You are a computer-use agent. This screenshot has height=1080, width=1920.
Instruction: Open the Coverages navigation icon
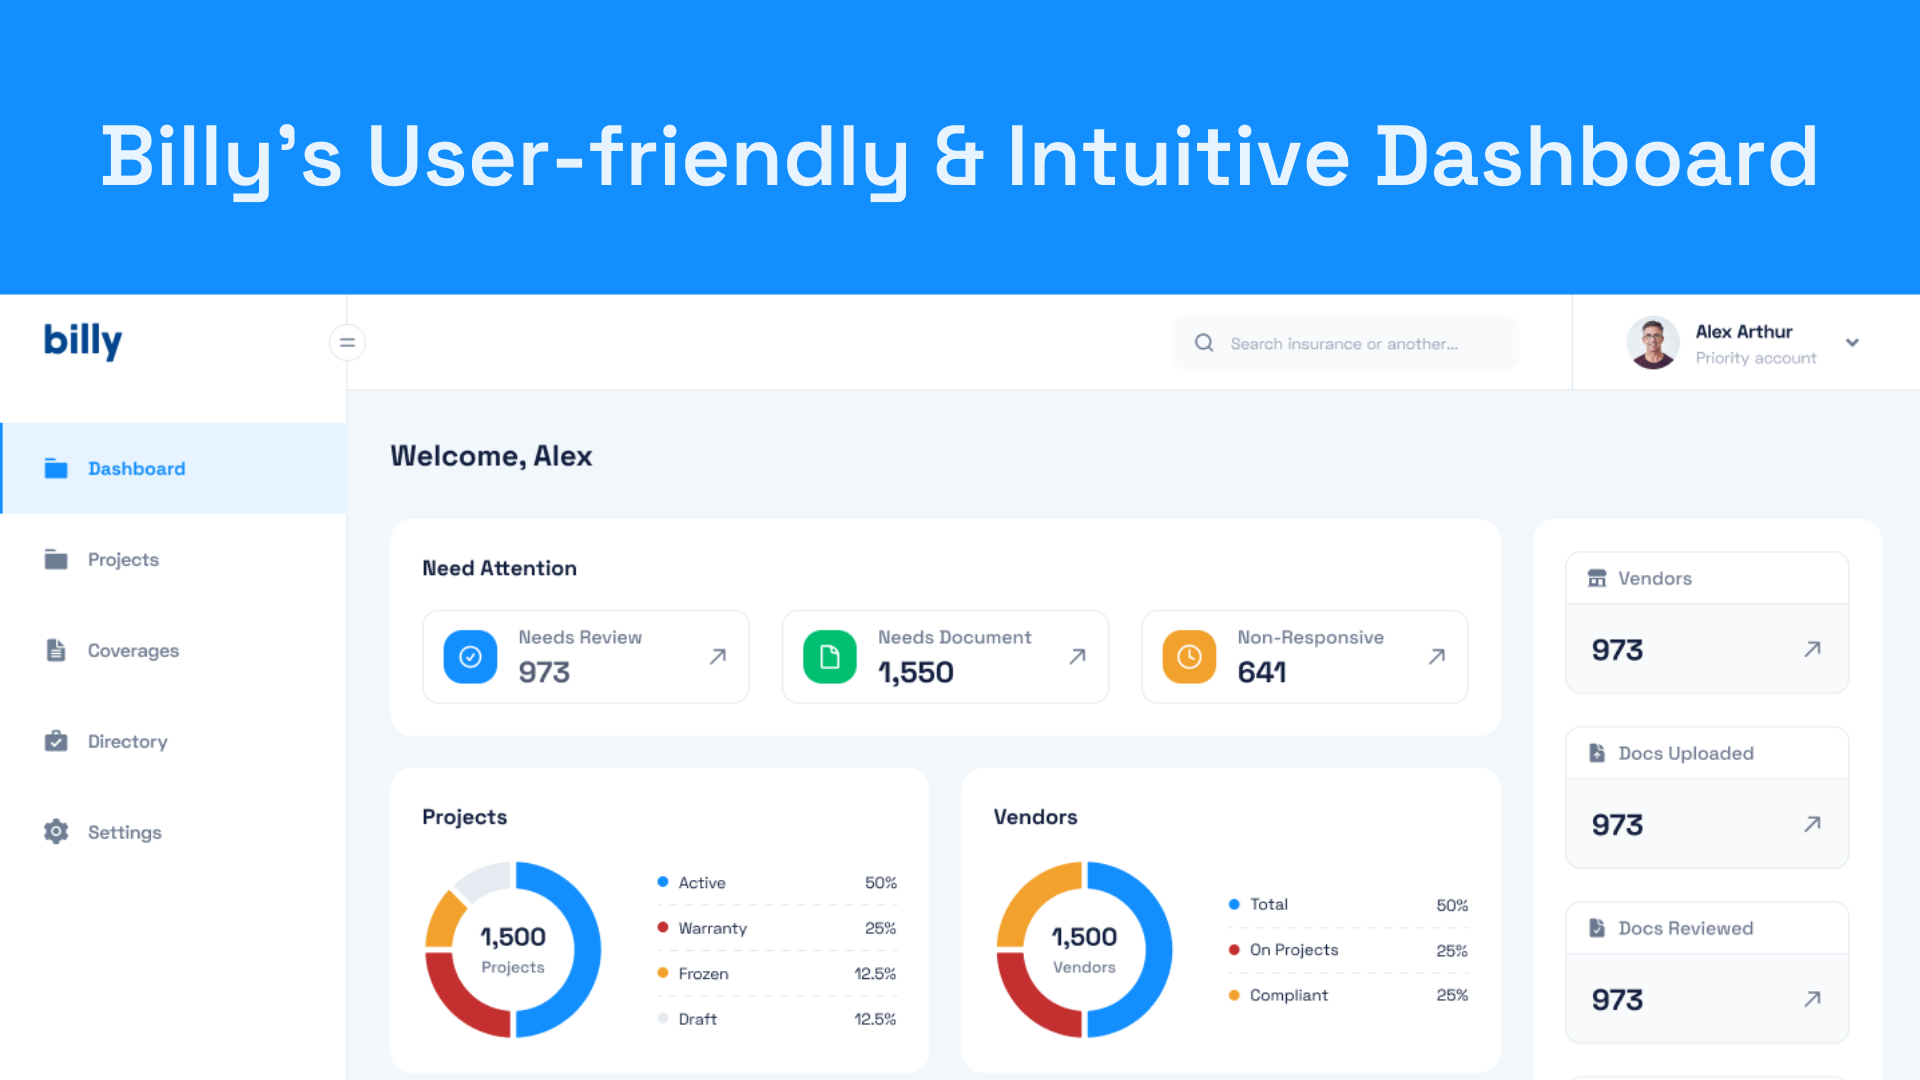tap(55, 647)
